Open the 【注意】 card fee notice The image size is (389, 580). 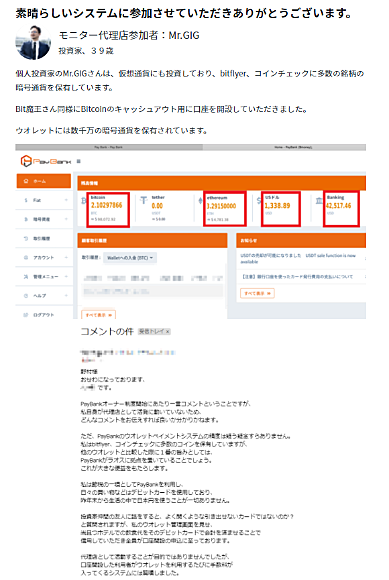click(297, 277)
